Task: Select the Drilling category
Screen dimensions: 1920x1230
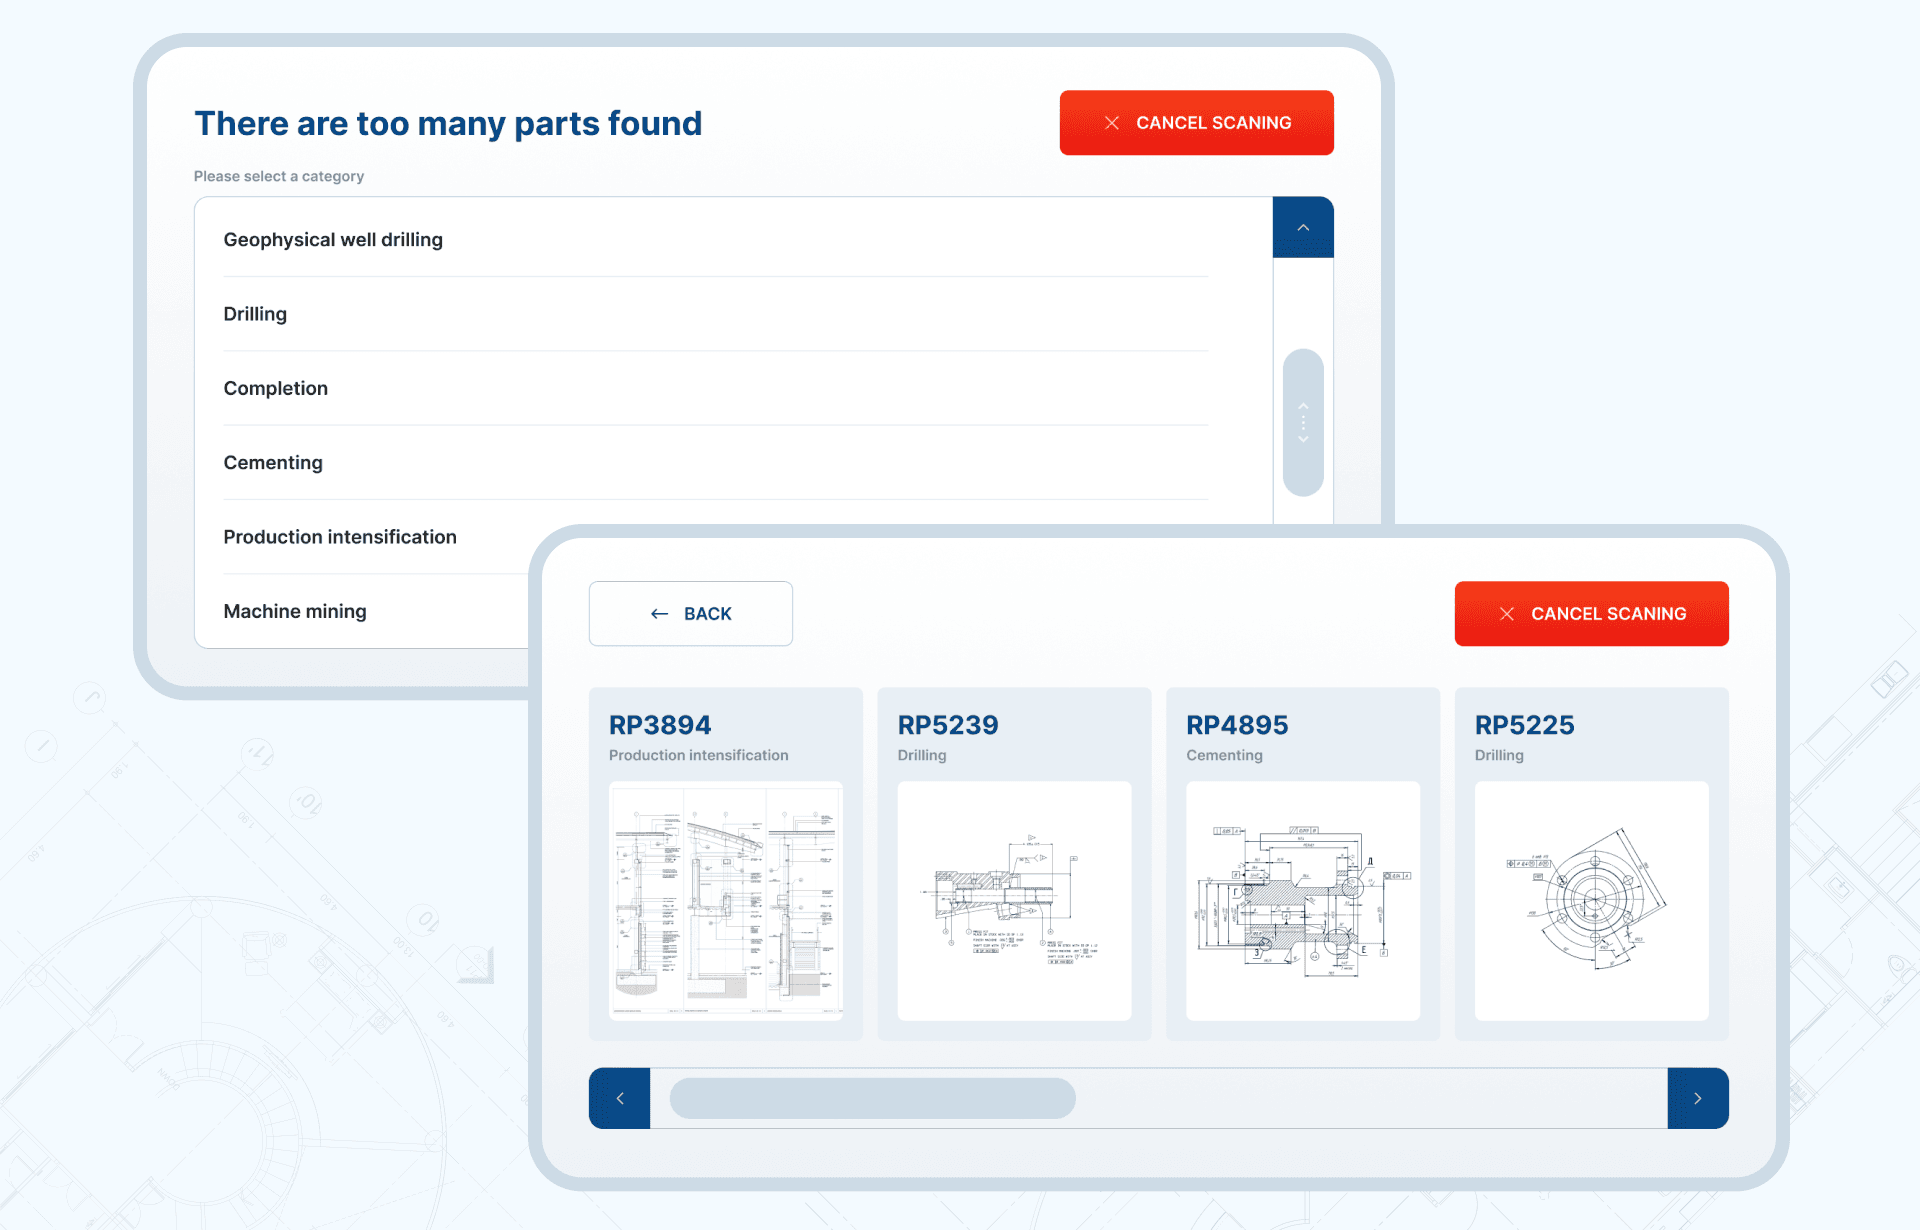Action: (x=255, y=314)
